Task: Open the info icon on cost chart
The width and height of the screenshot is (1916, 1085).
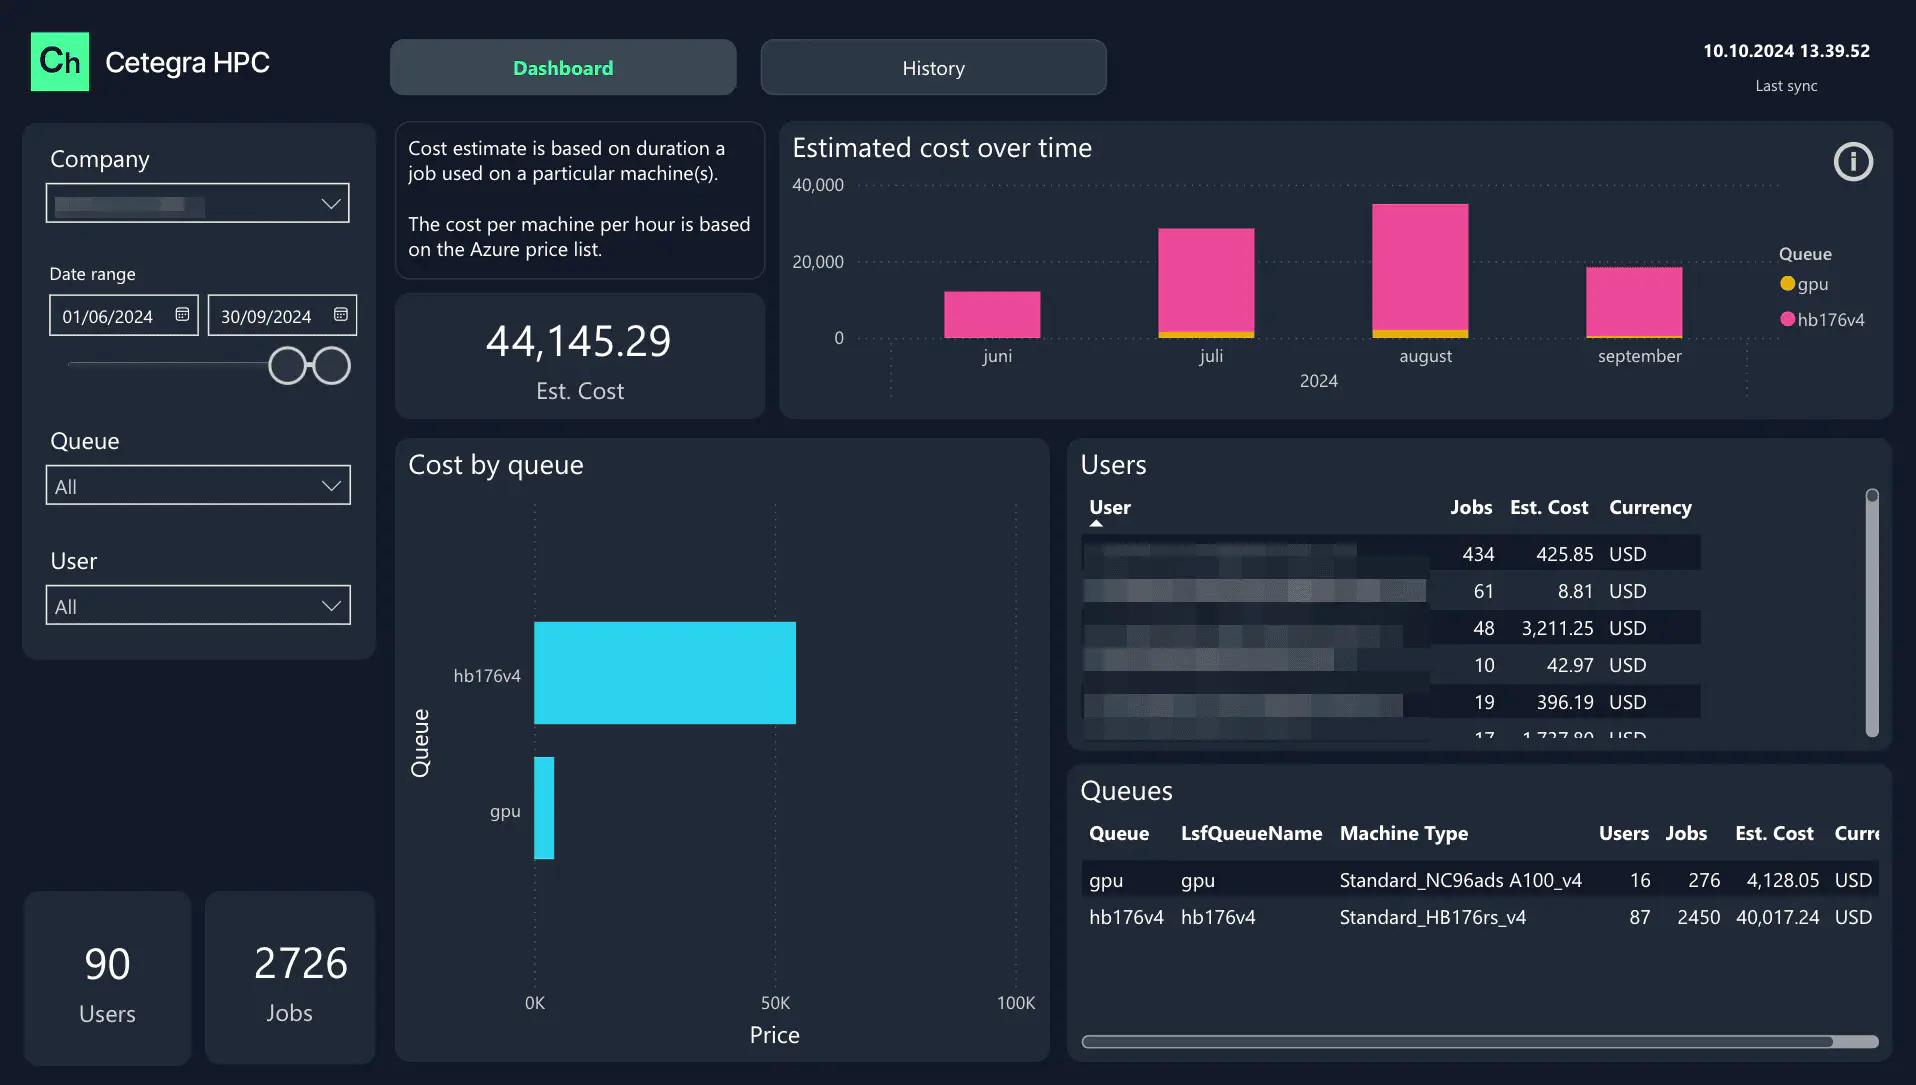Action: pos(1852,162)
